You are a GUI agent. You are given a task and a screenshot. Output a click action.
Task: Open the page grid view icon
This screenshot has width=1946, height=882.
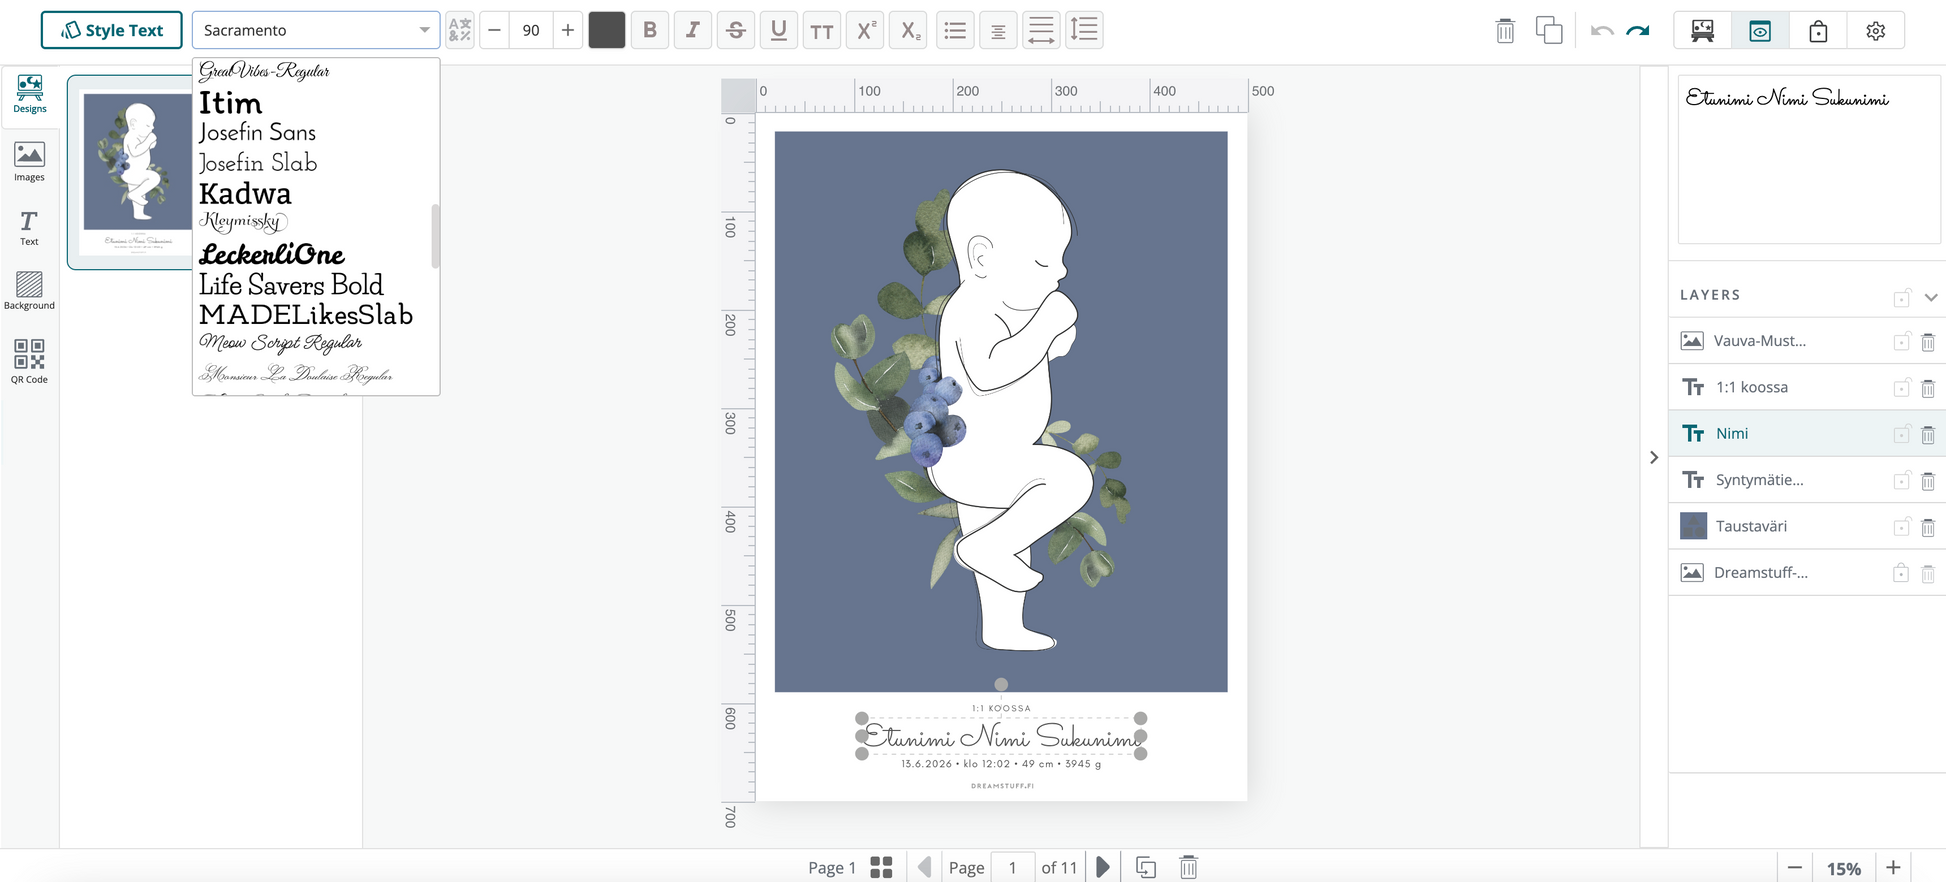[x=881, y=867]
